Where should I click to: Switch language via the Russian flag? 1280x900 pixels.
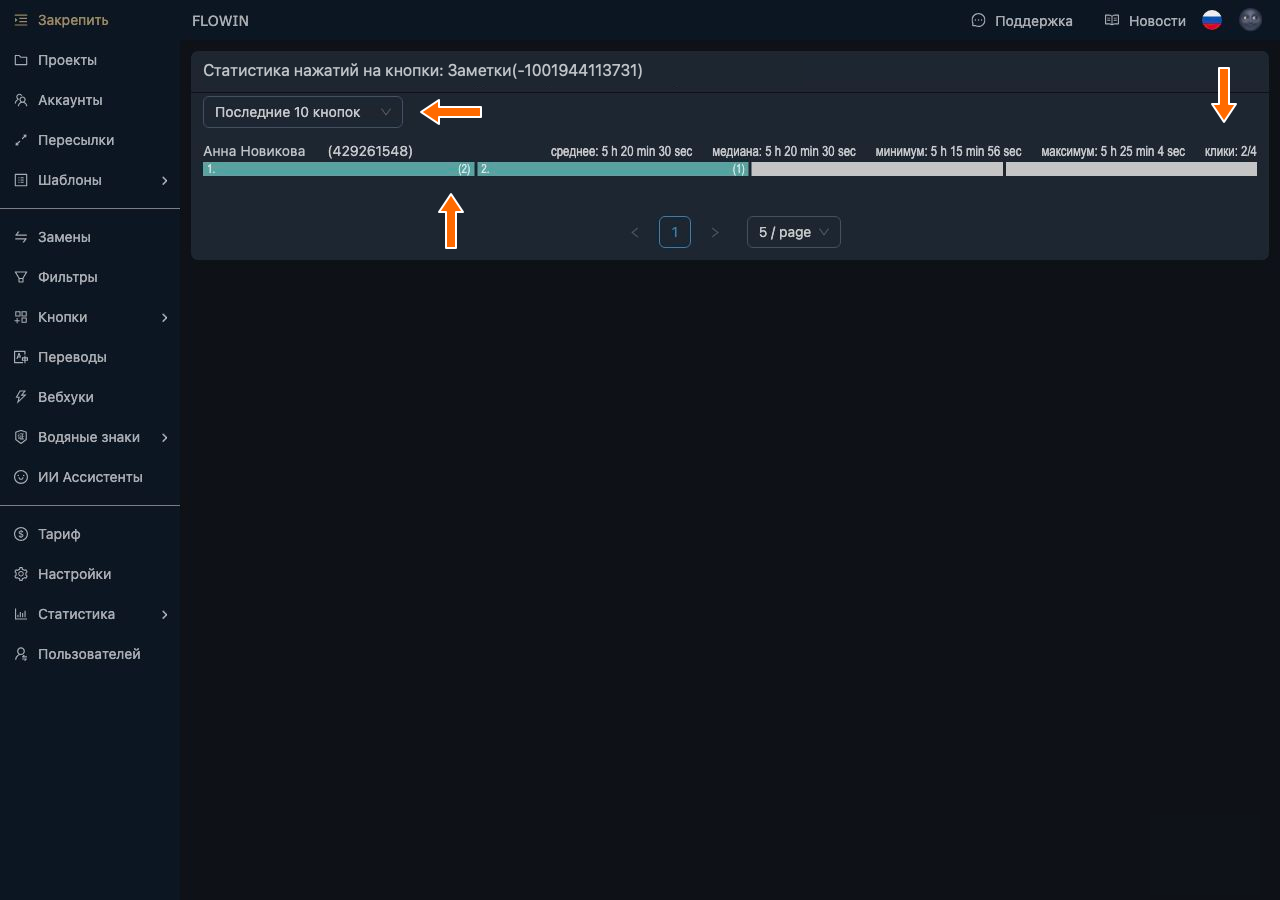tap(1212, 20)
